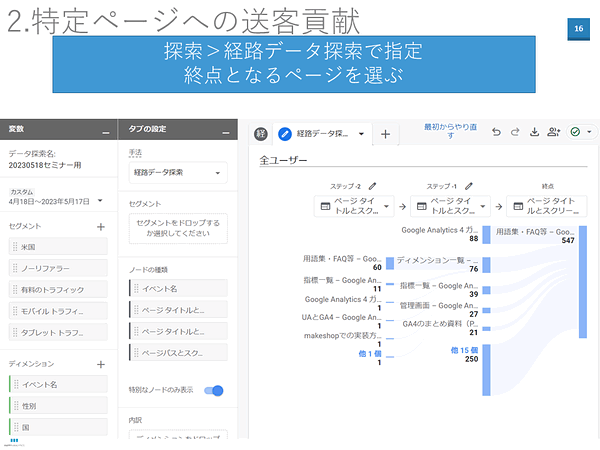600x450 pixels.
Task: Add a new segment with plus icon
Action: (101, 227)
